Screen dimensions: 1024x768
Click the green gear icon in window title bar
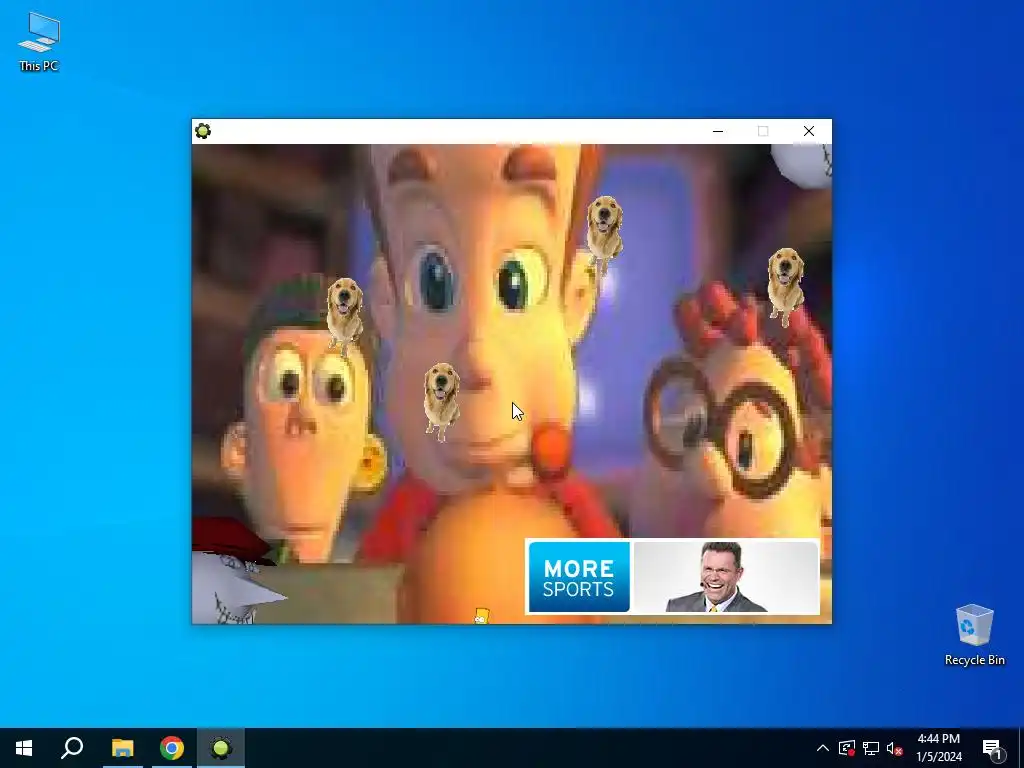click(x=203, y=131)
